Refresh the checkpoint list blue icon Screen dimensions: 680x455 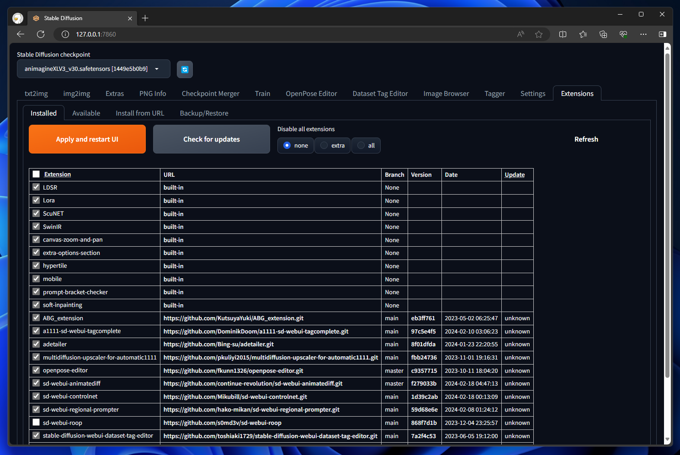click(x=185, y=69)
